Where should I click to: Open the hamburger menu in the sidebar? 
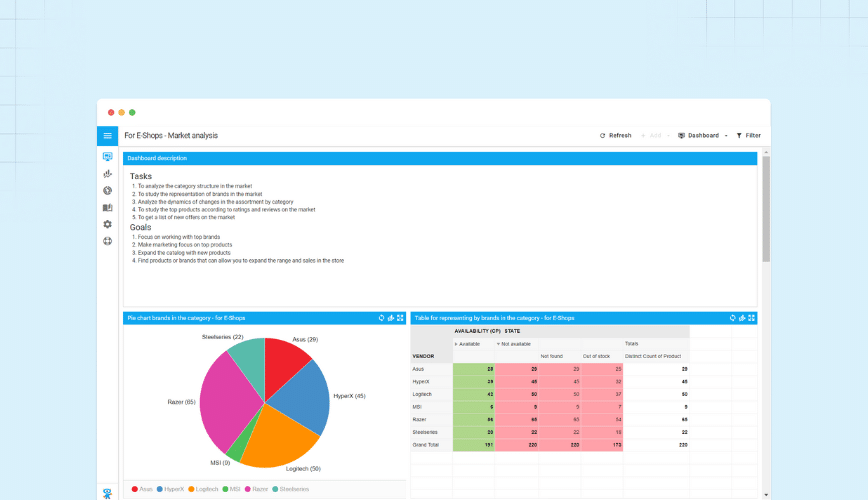107,135
